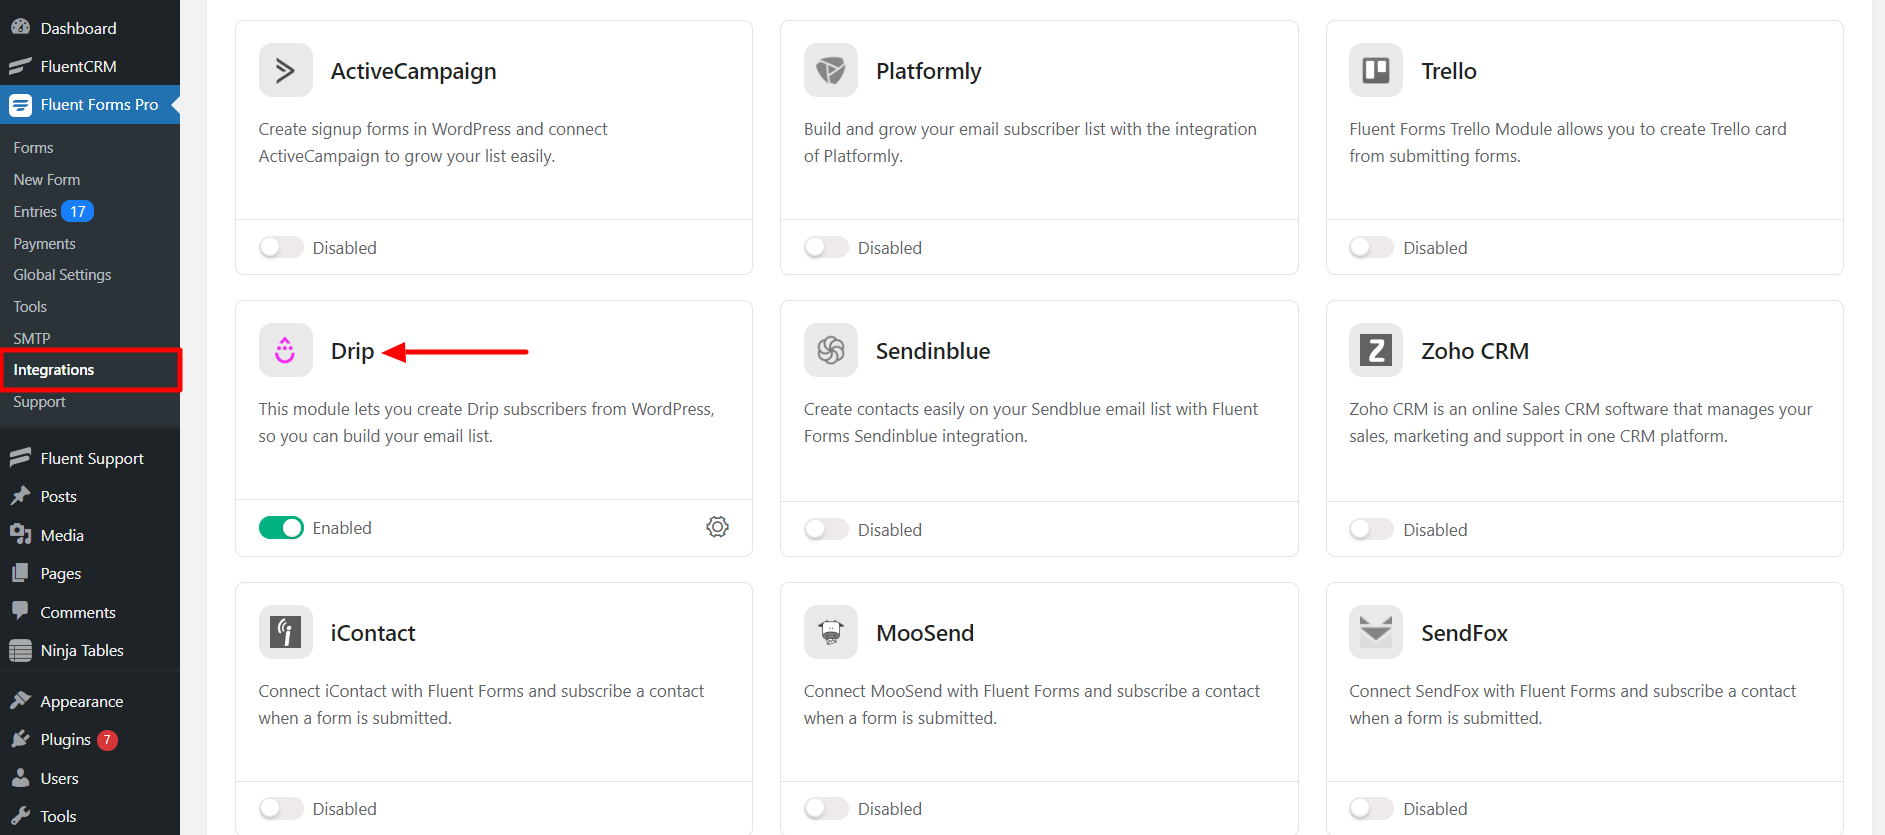Click the Zoho CRM logo icon
This screenshot has width=1885, height=835.
coord(1375,350)
